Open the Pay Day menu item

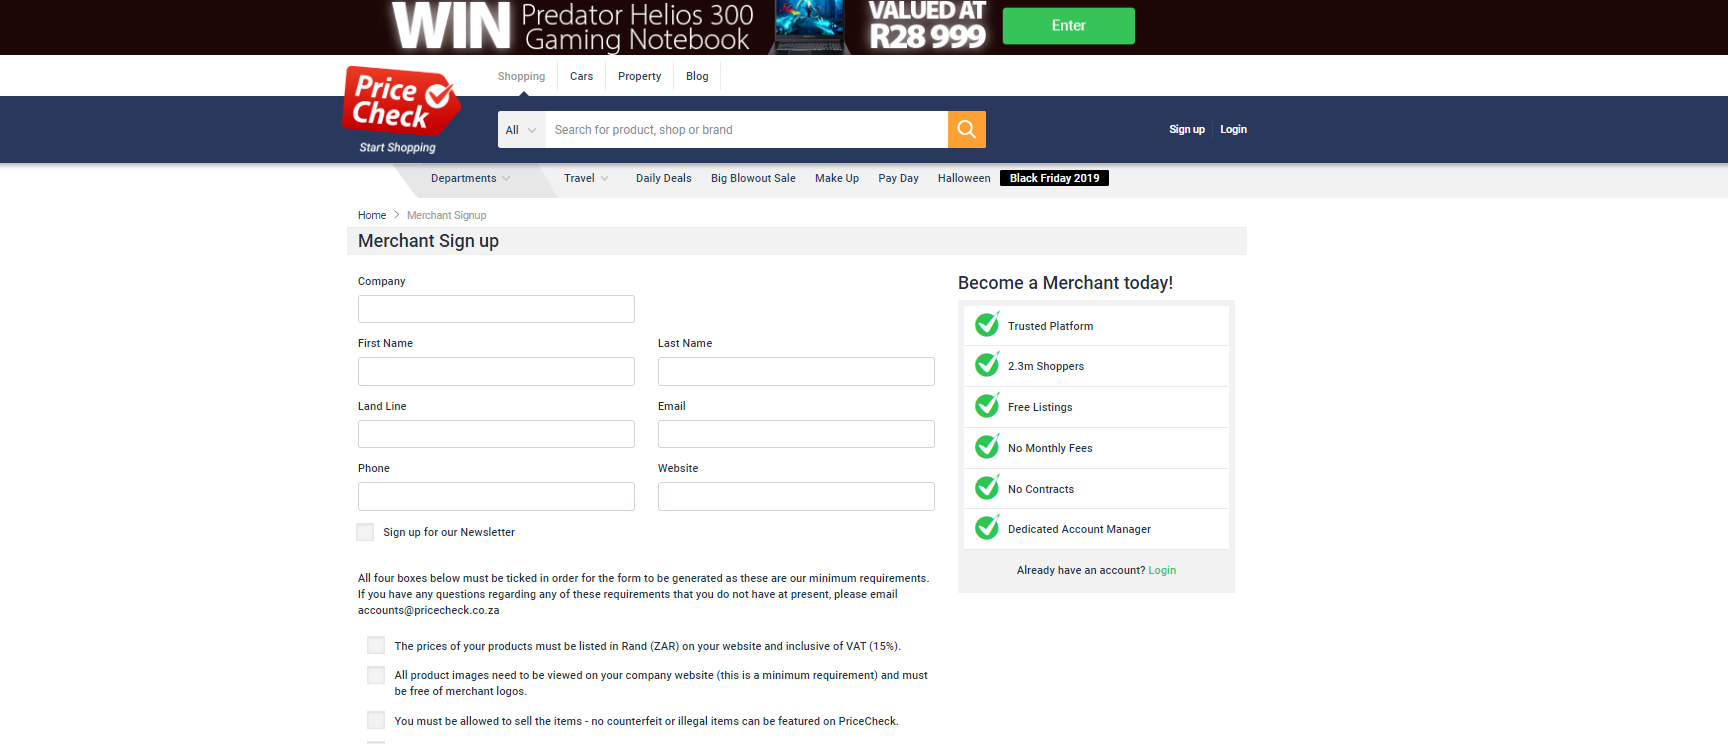(x=898, y=178)
